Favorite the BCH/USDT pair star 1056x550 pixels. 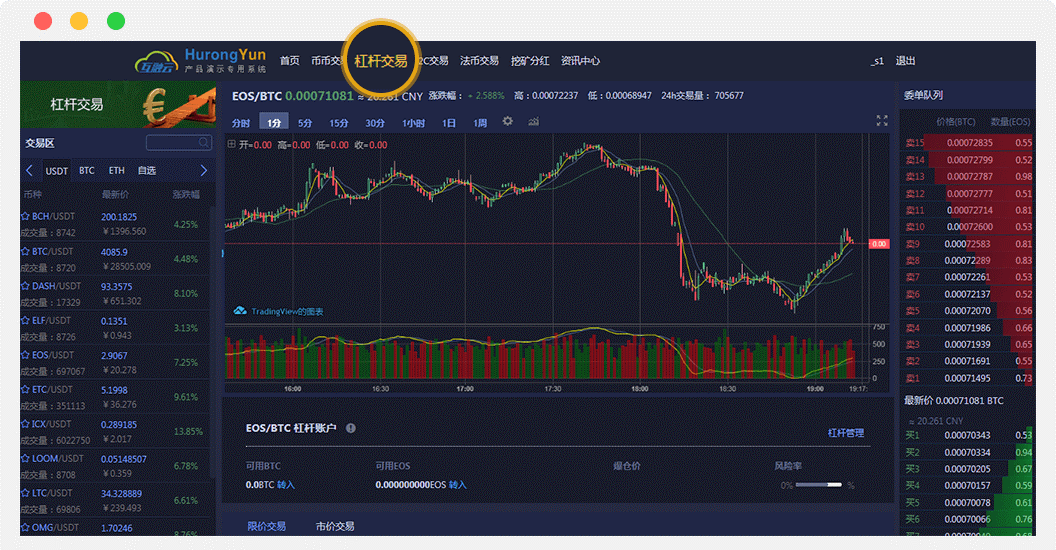(x=25, y=216)
